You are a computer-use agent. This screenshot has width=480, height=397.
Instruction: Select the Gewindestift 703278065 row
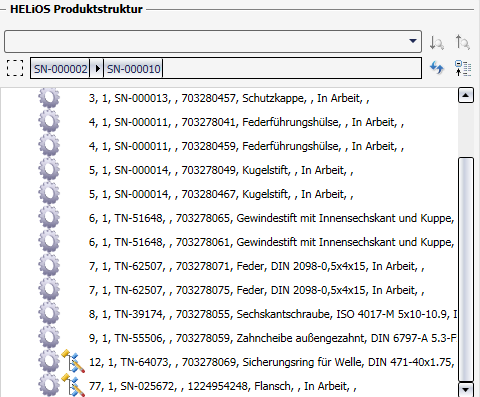click(x=272, y=218)
